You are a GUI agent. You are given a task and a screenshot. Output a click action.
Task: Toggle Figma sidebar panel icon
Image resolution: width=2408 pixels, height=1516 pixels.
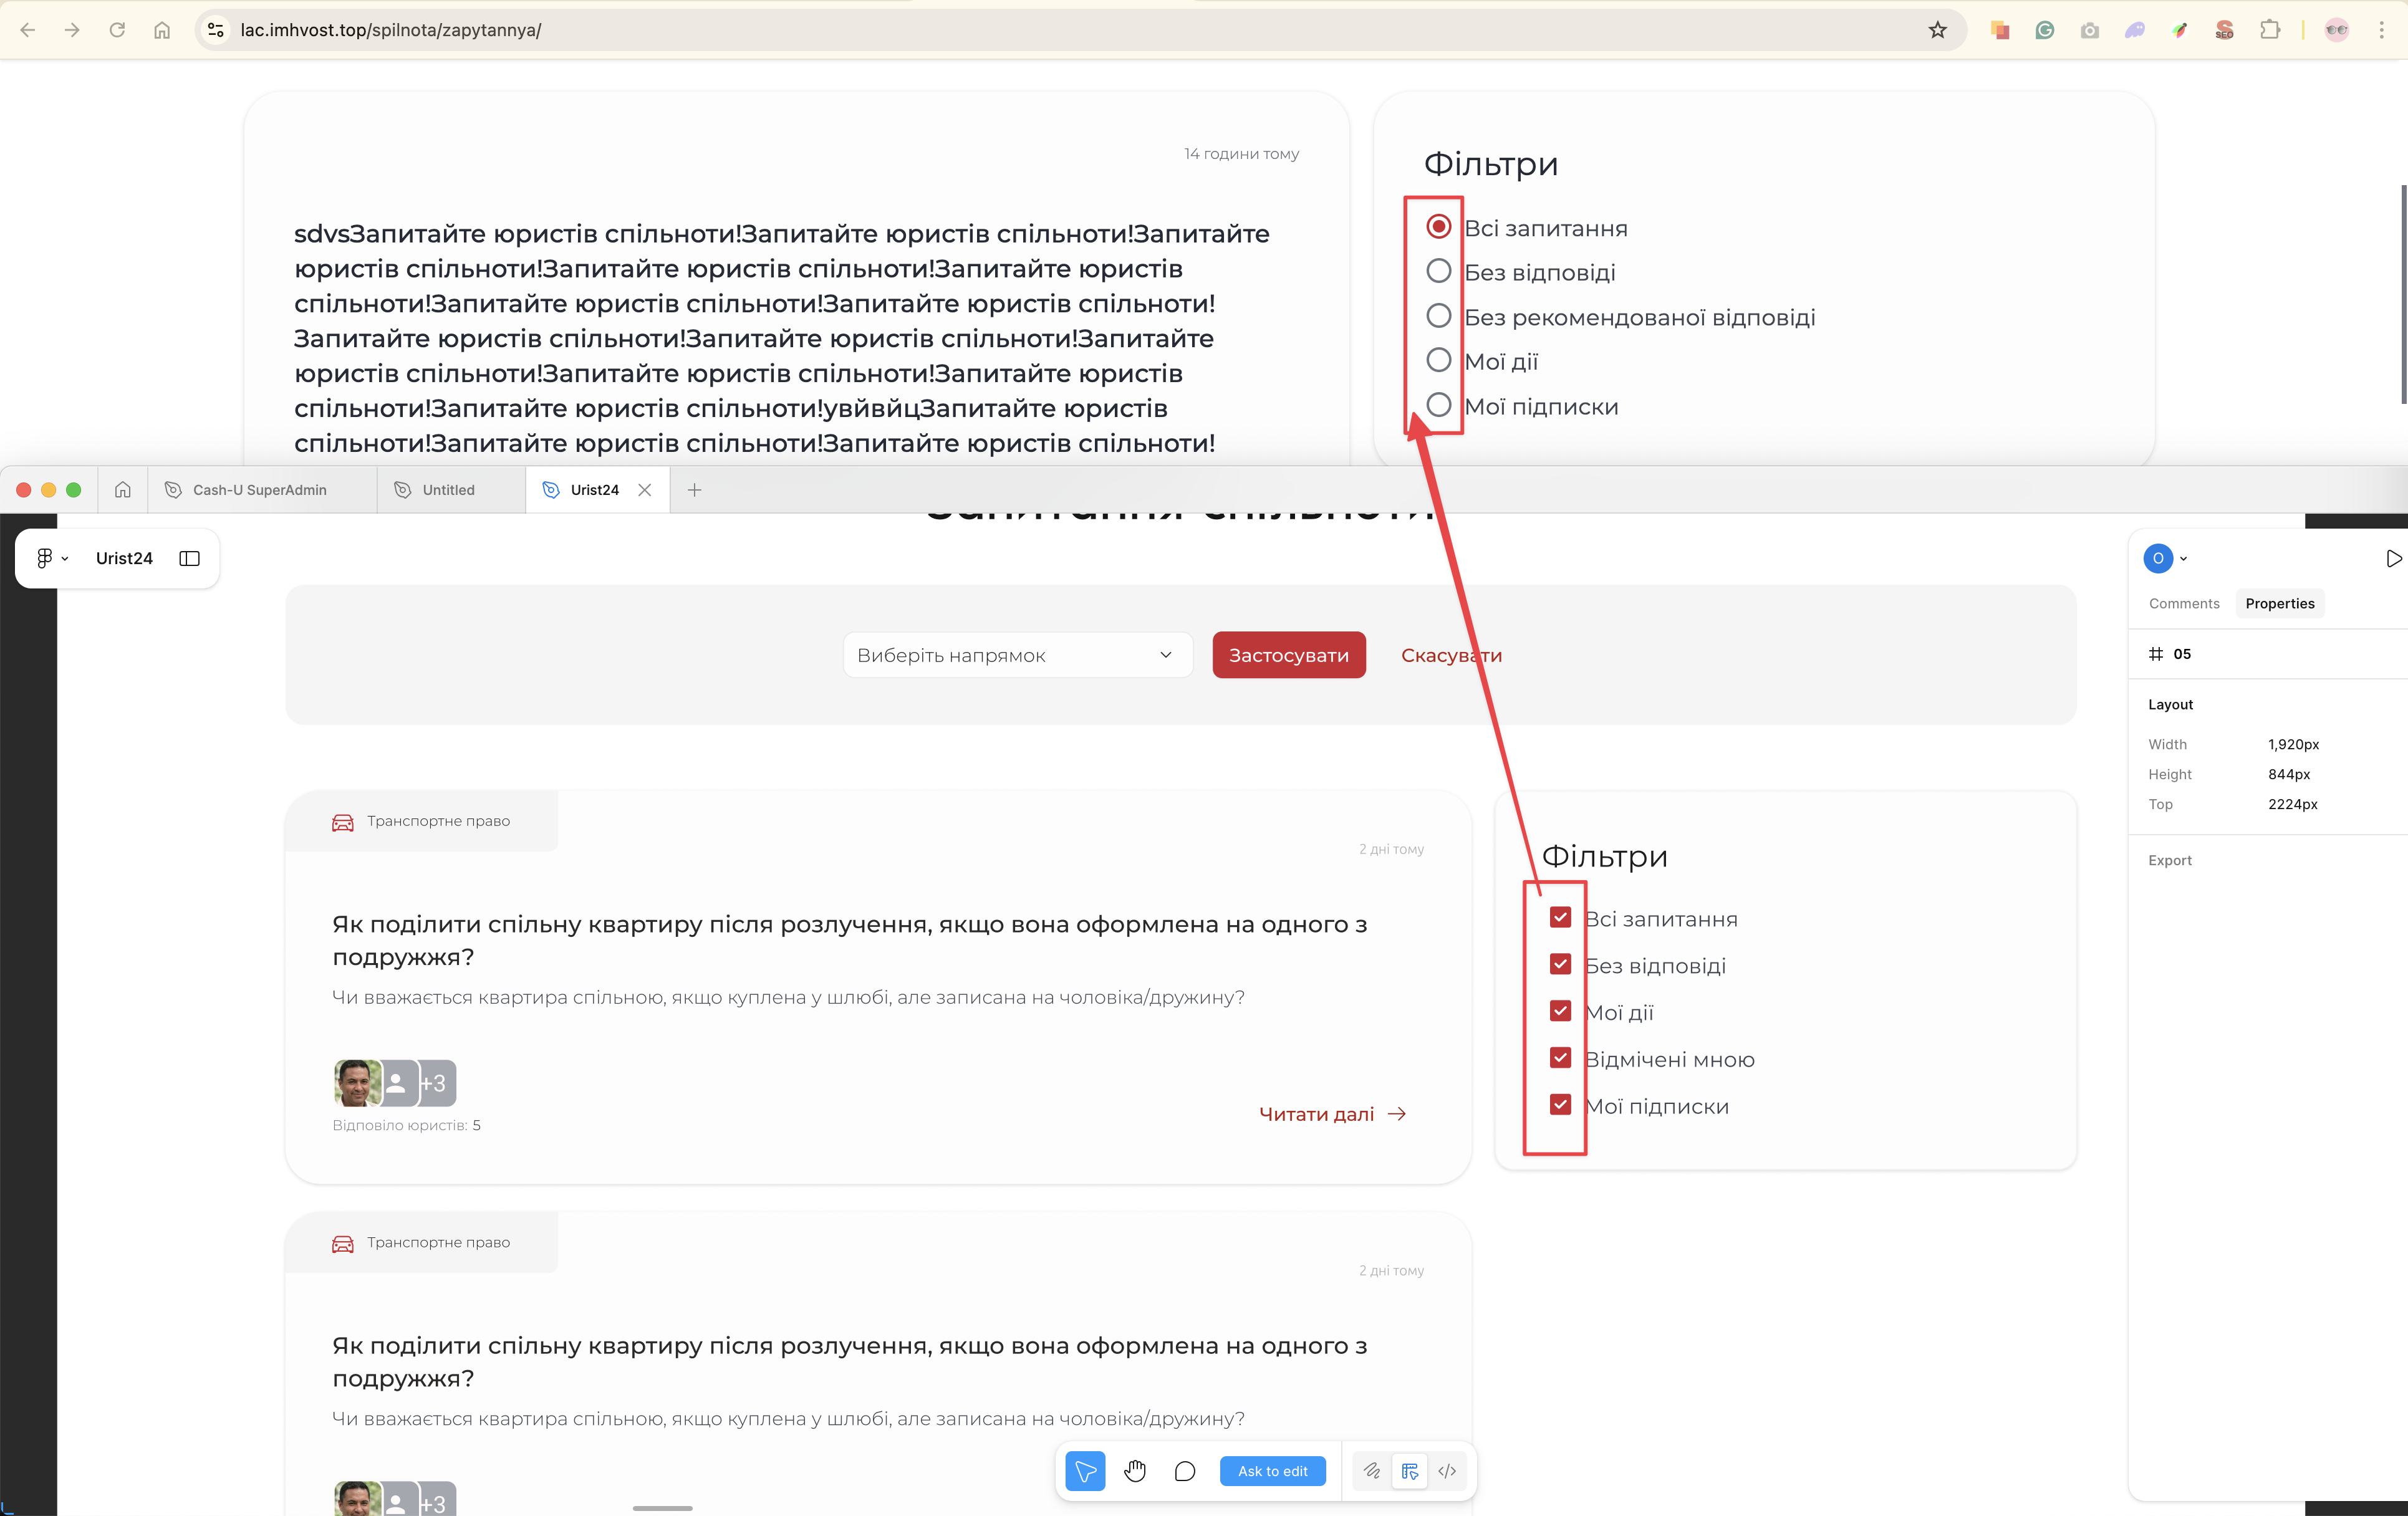click(189, 558)
